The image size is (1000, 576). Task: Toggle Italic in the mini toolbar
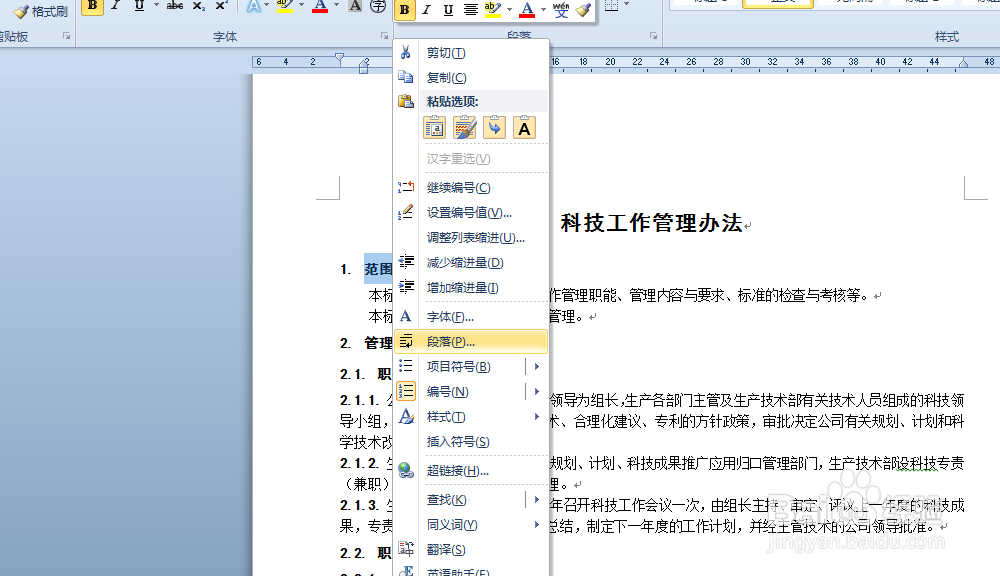(x=426, y=10)
